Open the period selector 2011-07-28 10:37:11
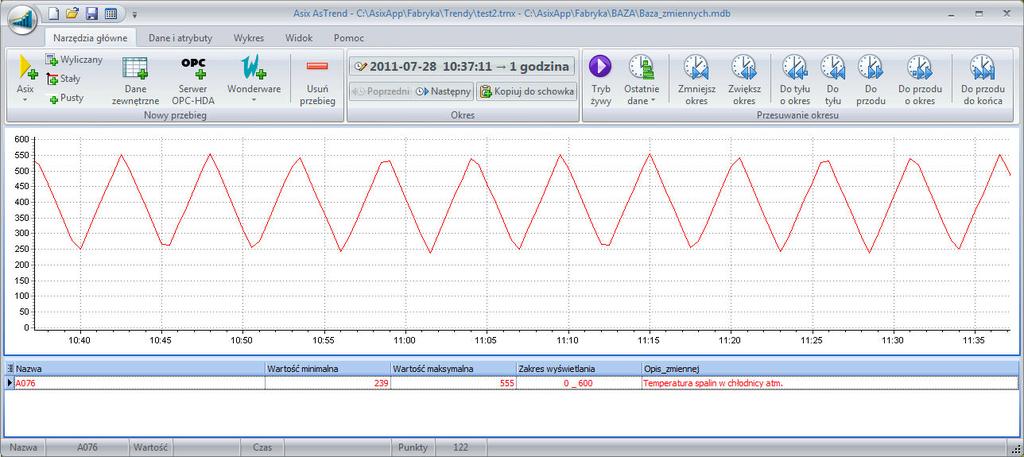The height and width of the screenshot is (457, 1024). 462,67
